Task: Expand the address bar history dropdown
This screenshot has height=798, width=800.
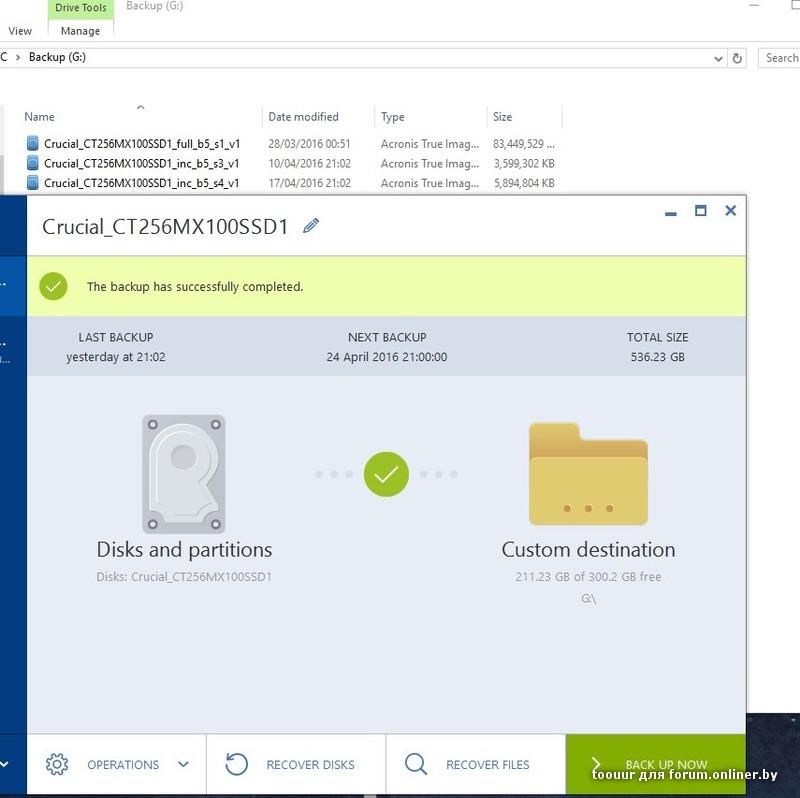Action: click(x=718, y=58)
